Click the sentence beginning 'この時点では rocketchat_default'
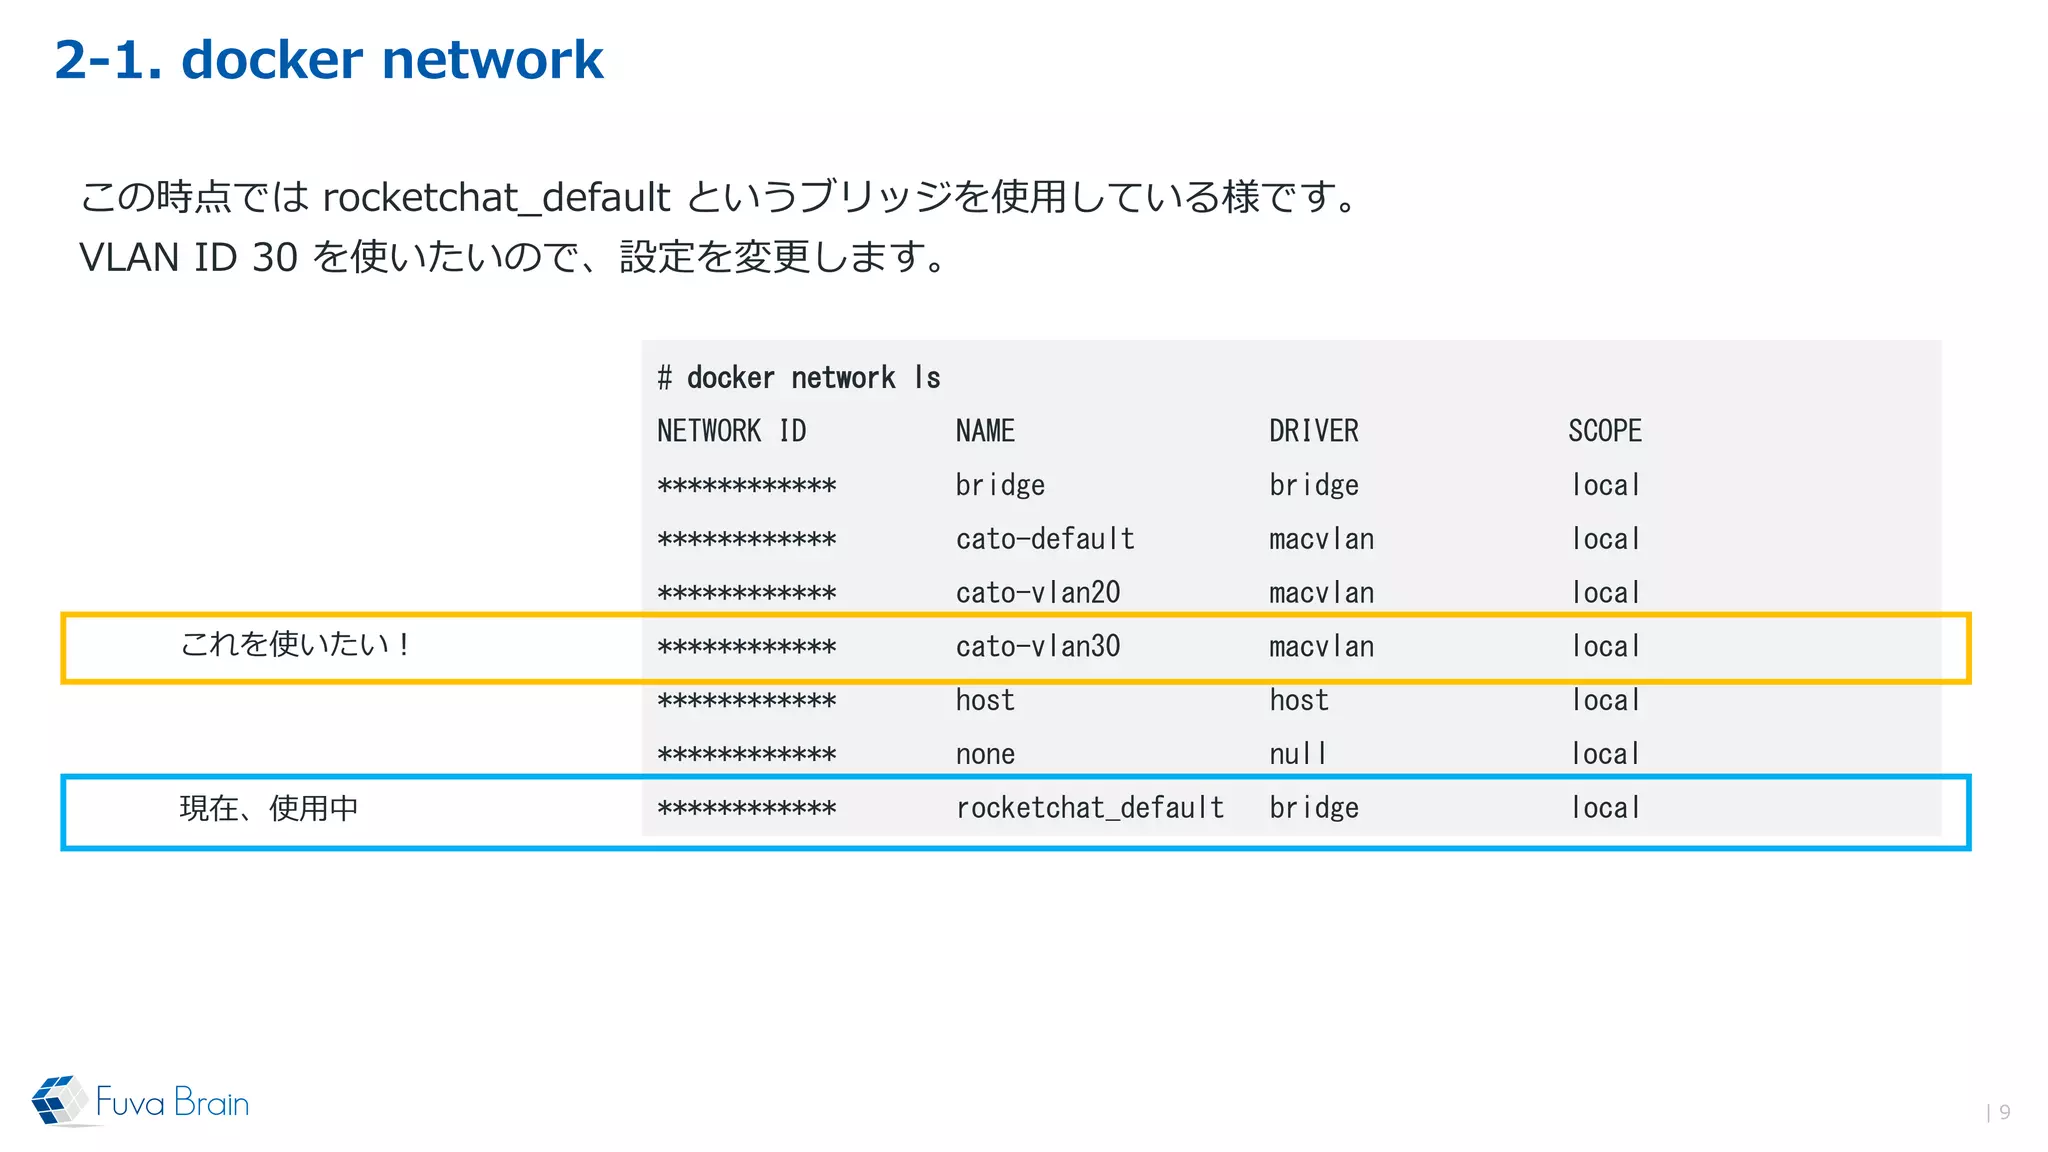This screenshot has height=1152, width=2048. tap(719, 197)
